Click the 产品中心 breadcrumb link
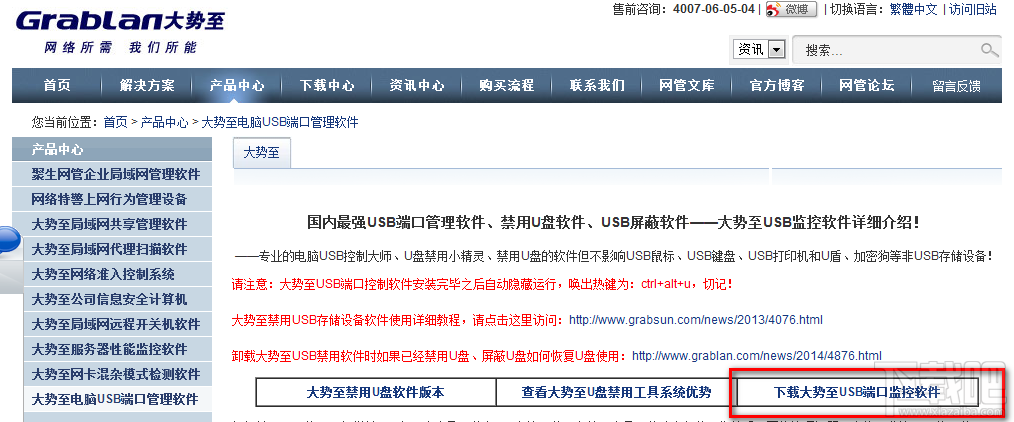 (x=164, y=122)
